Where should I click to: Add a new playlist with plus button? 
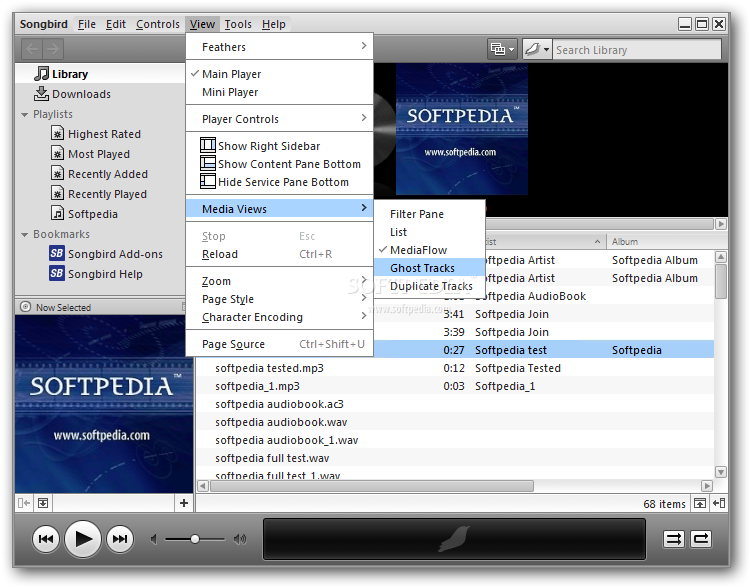pos(184,503)
